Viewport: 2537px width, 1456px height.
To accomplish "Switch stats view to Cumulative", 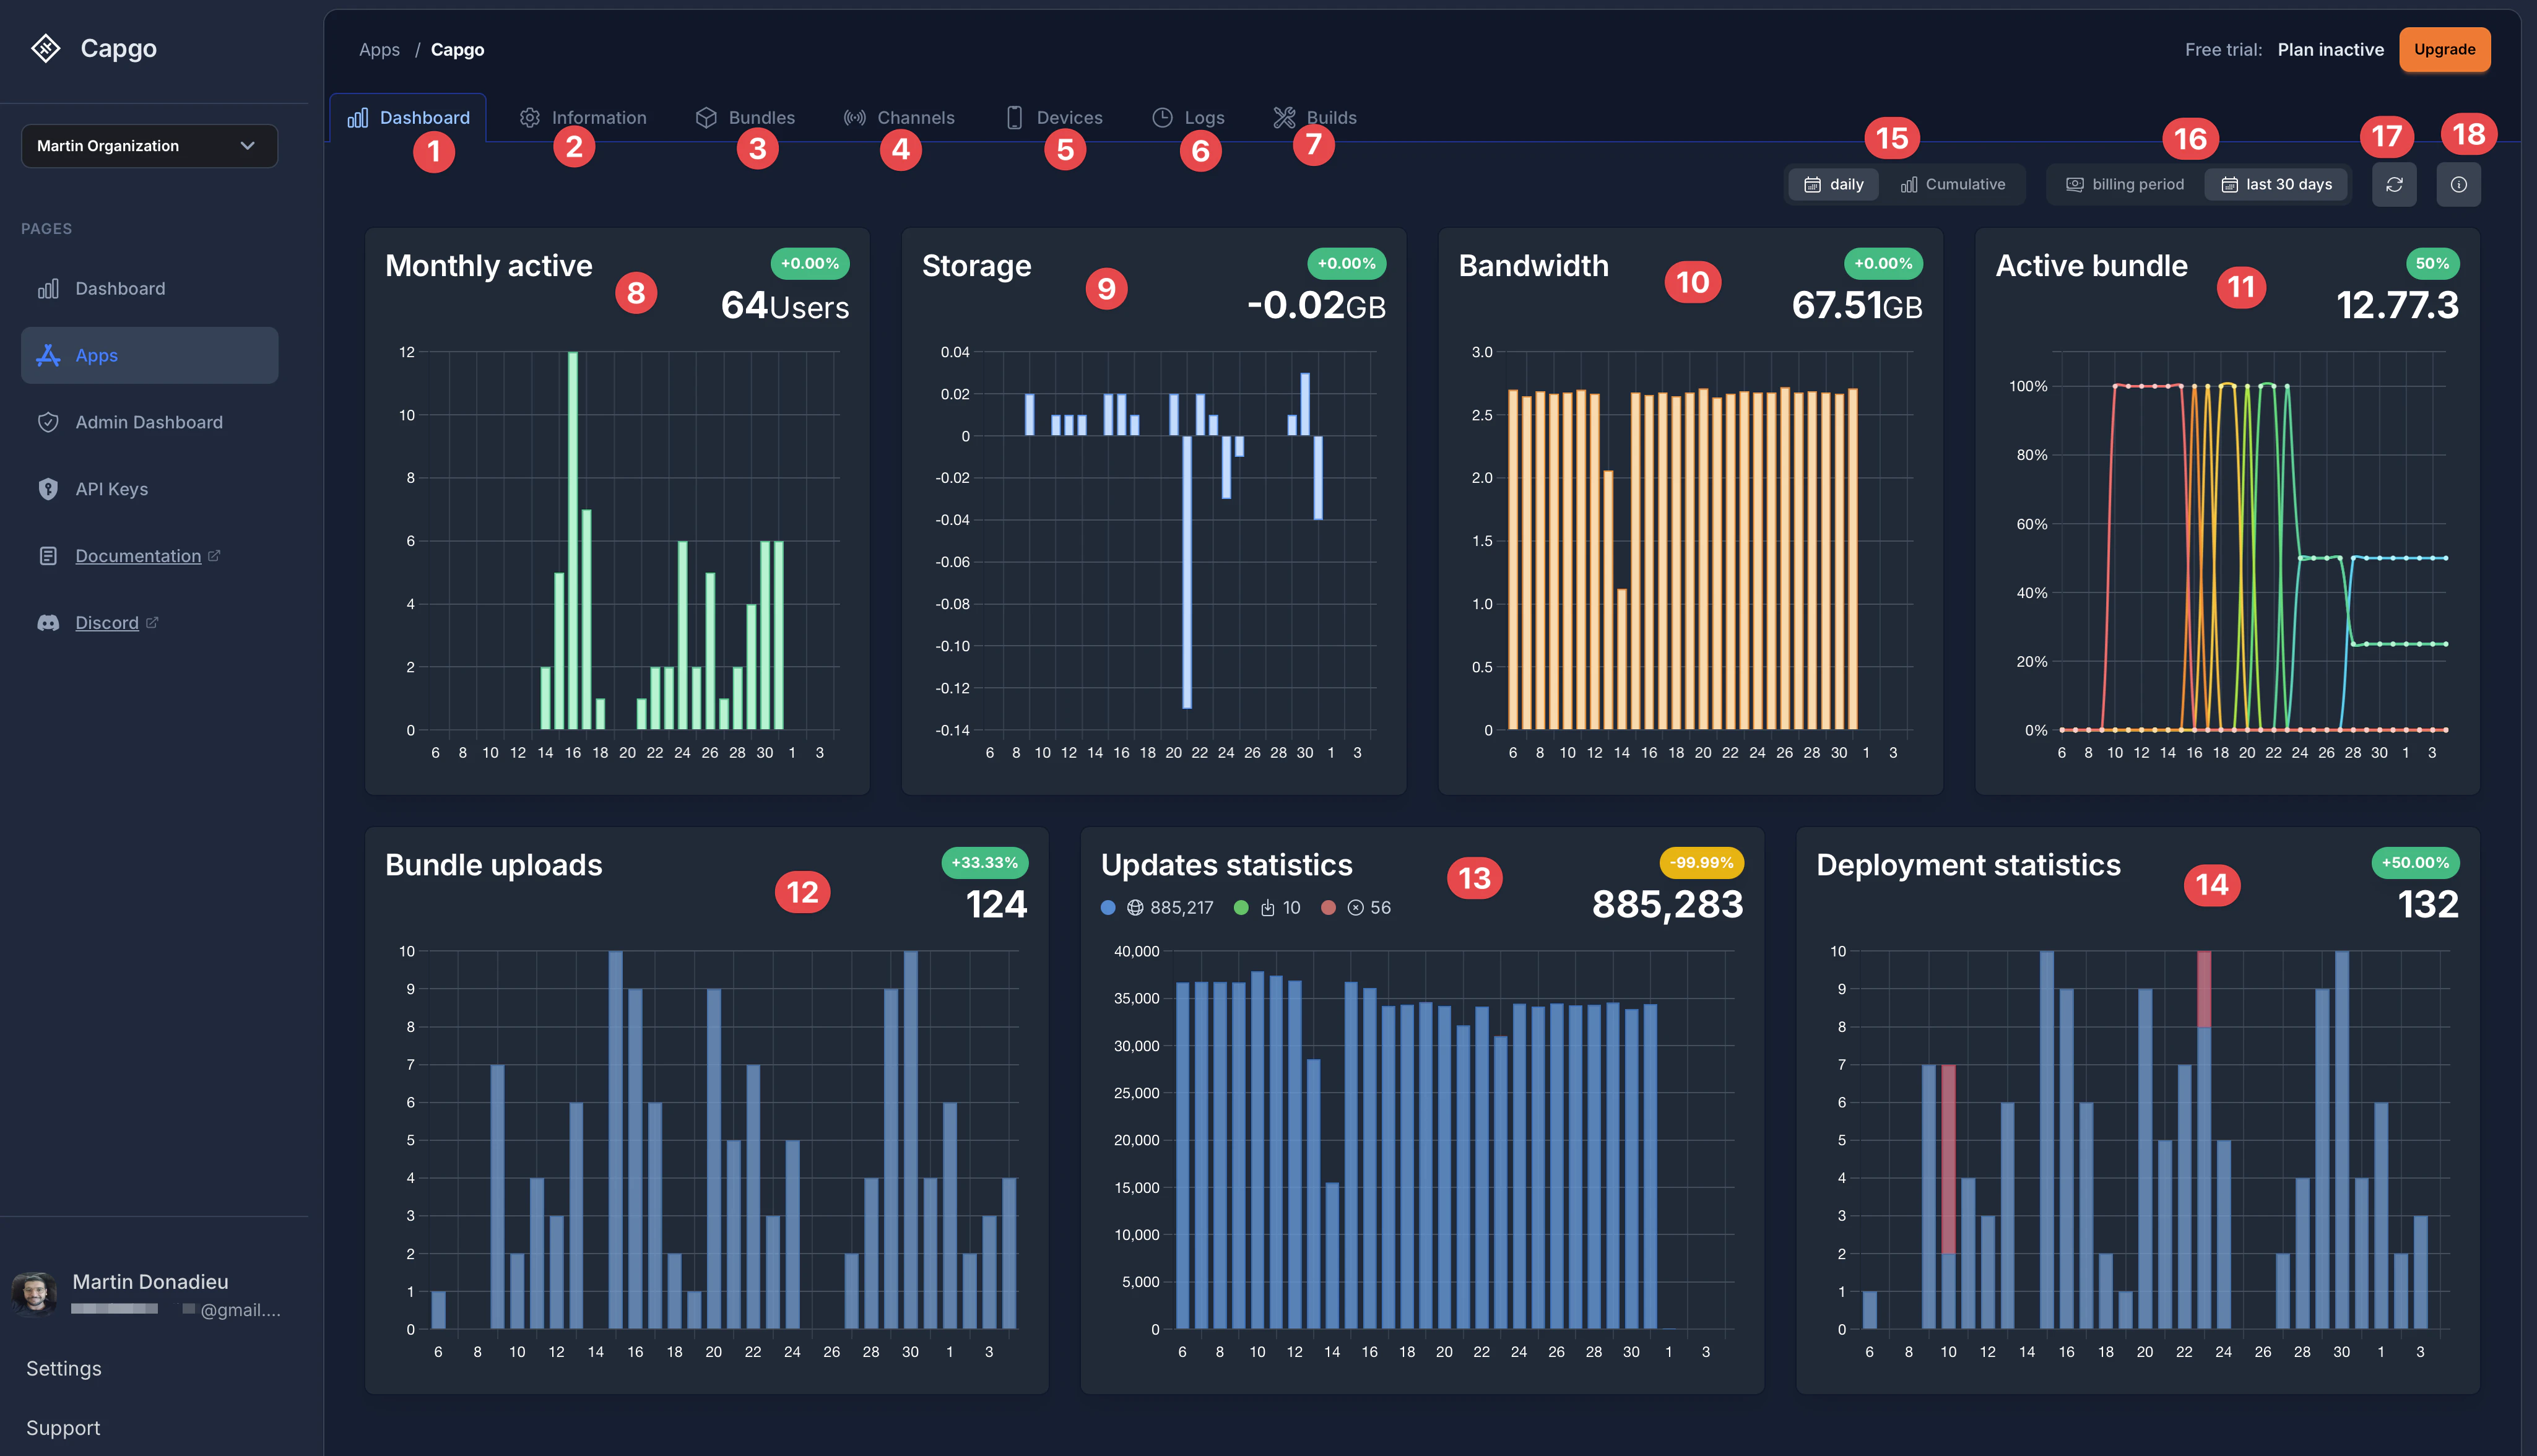I will tap(1953, 183).
